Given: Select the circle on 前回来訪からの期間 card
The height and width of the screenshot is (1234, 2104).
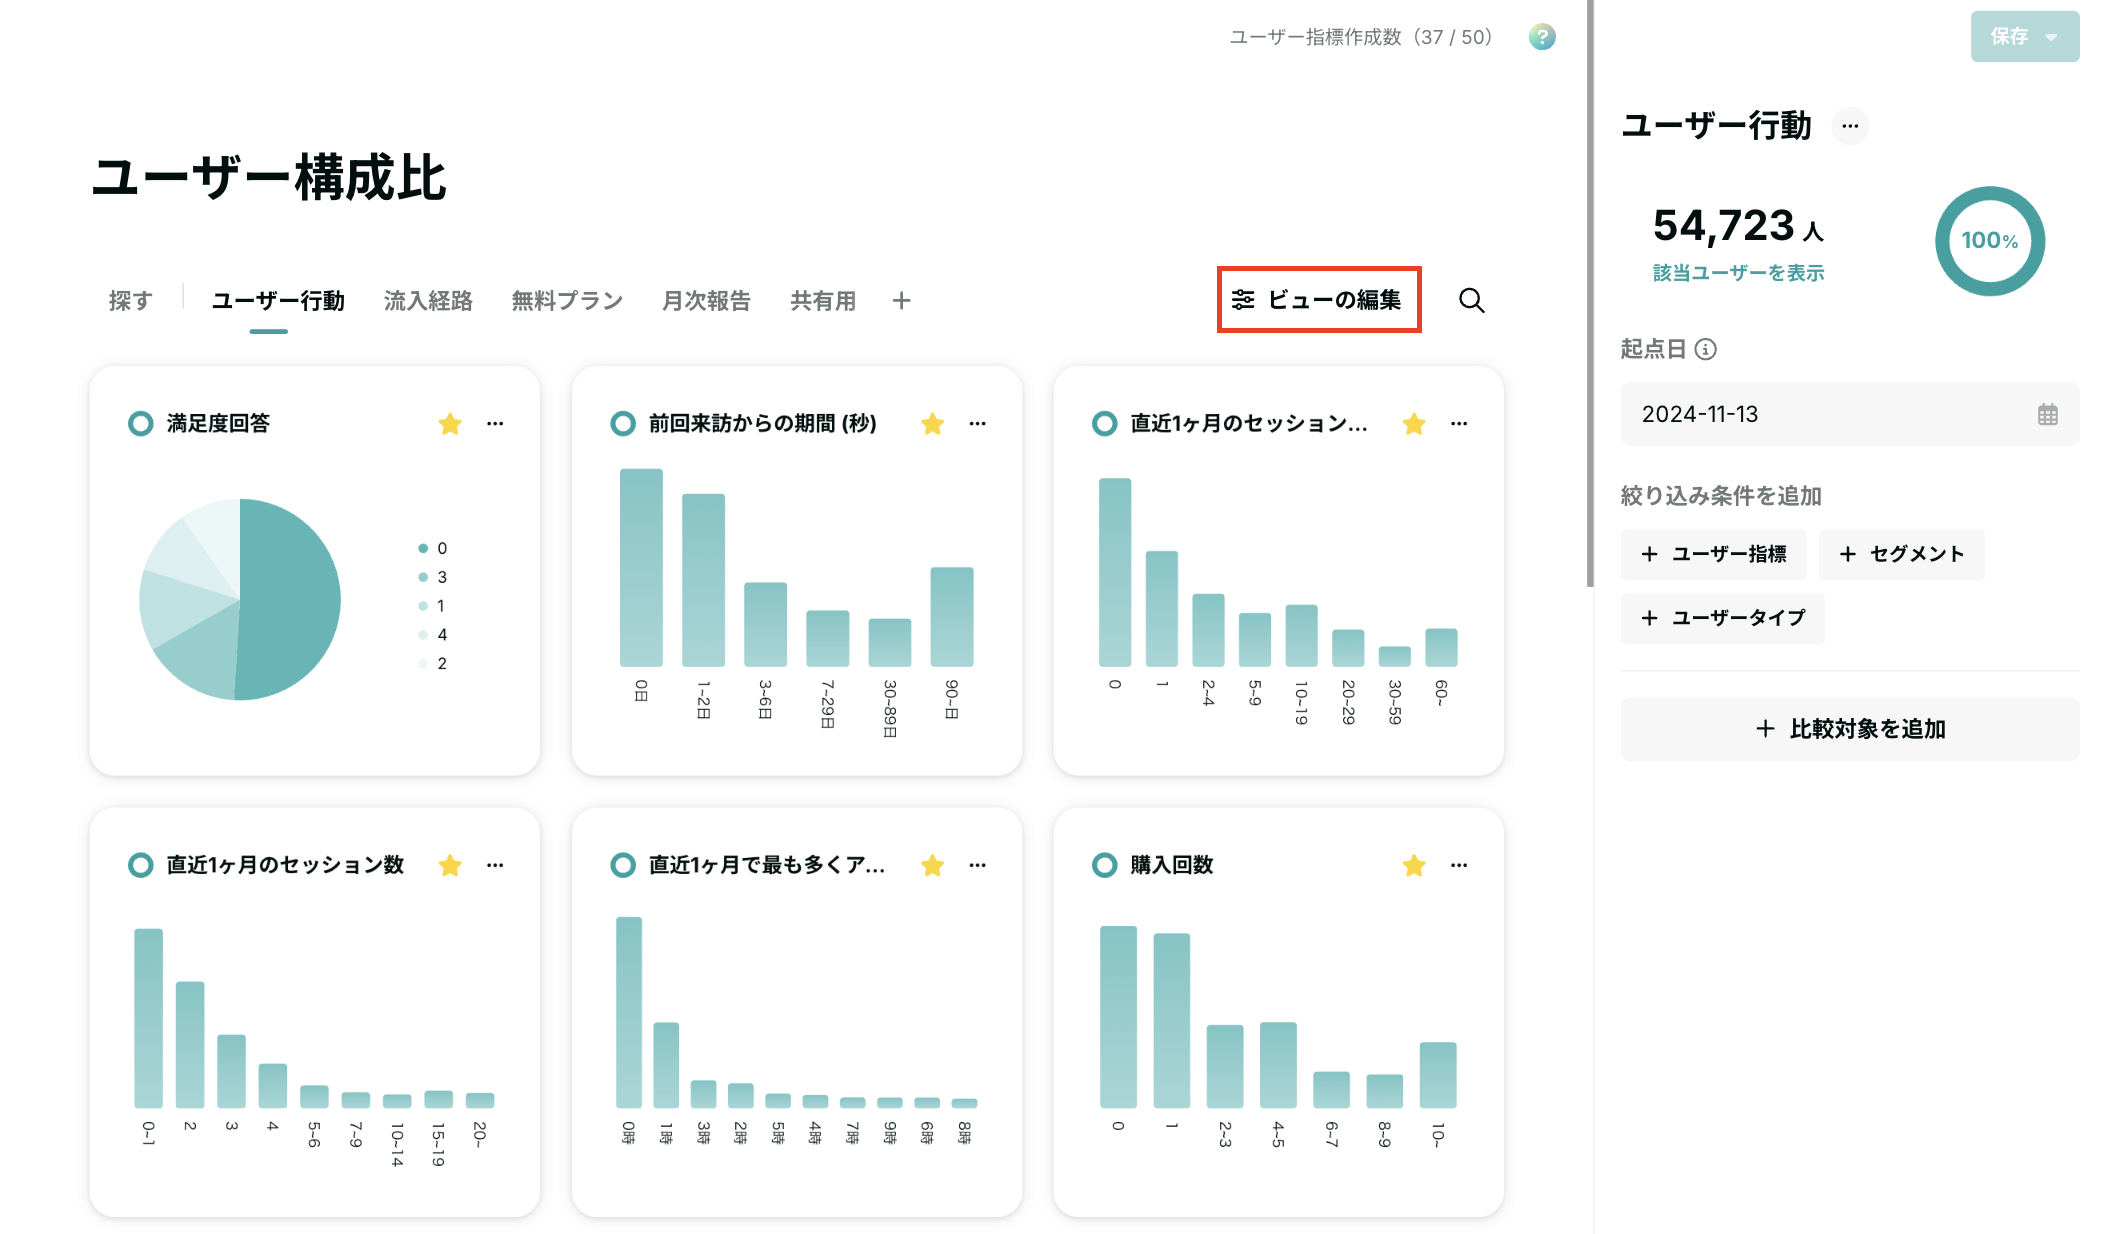Looking at the screenshot, I should 623,424.
